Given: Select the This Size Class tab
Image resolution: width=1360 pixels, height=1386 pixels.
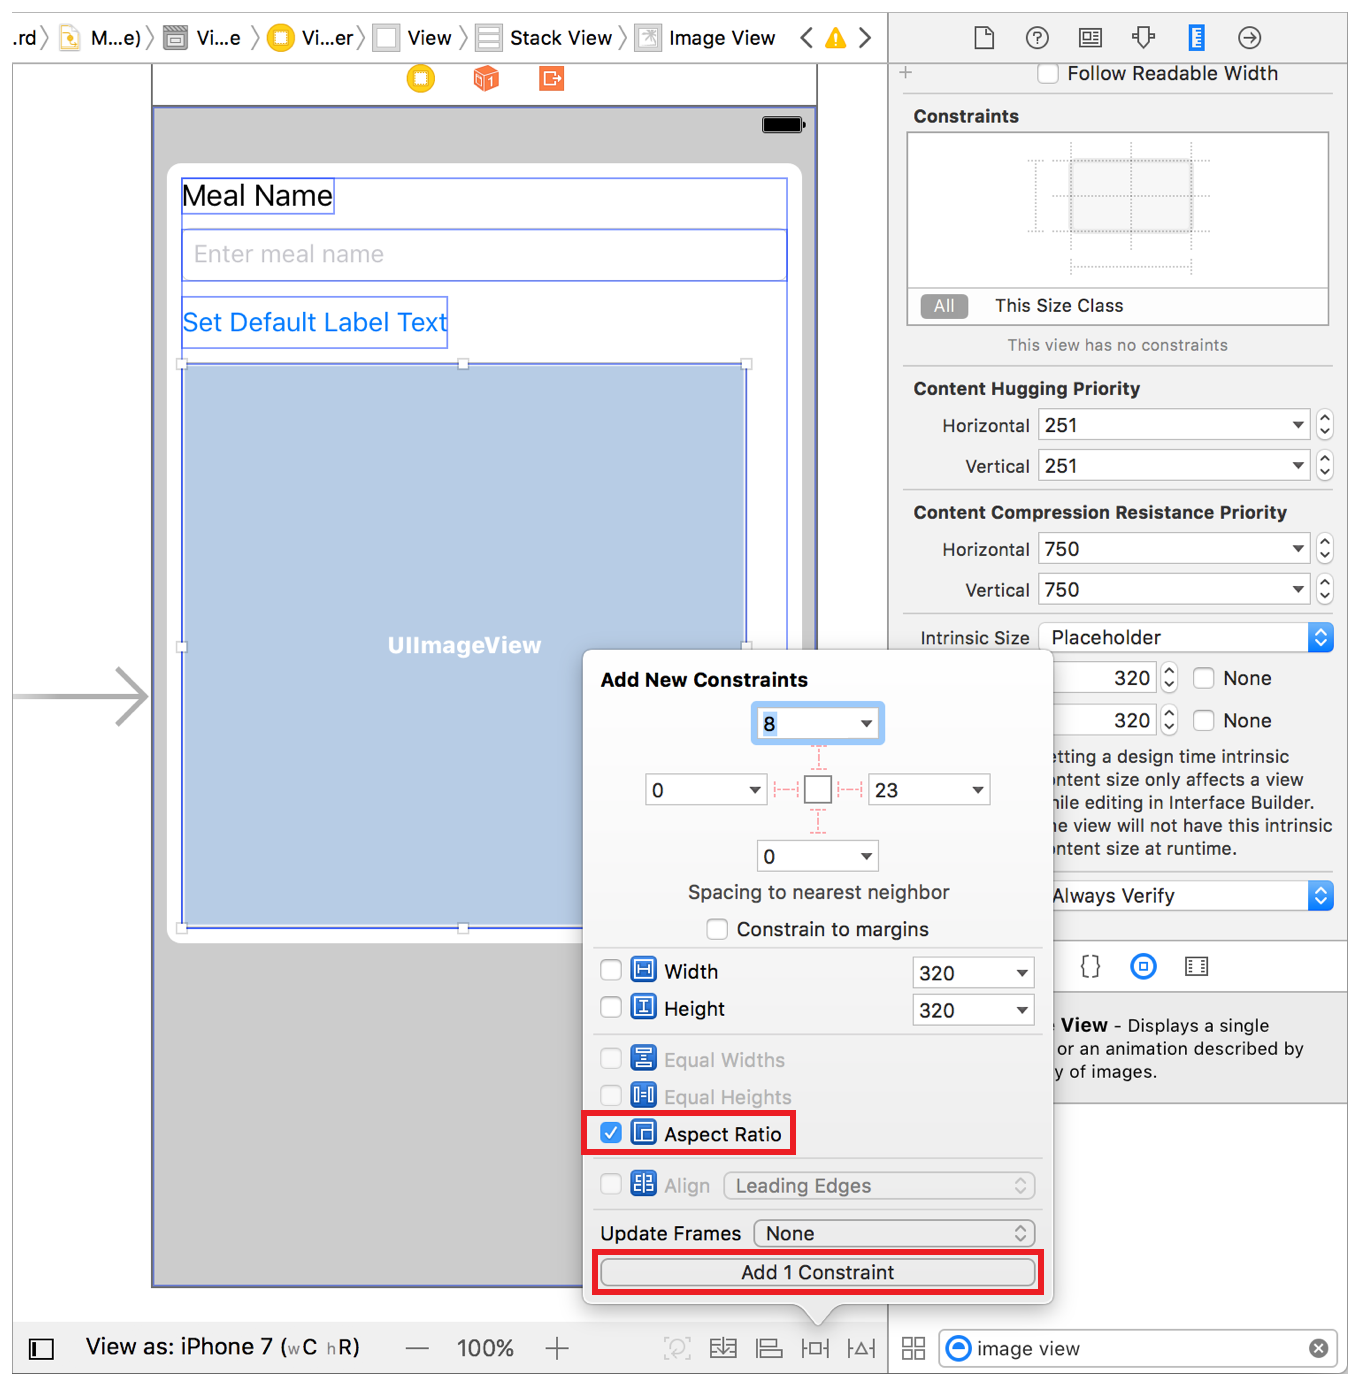Looking at the screenshot, I should [1059, 306].
